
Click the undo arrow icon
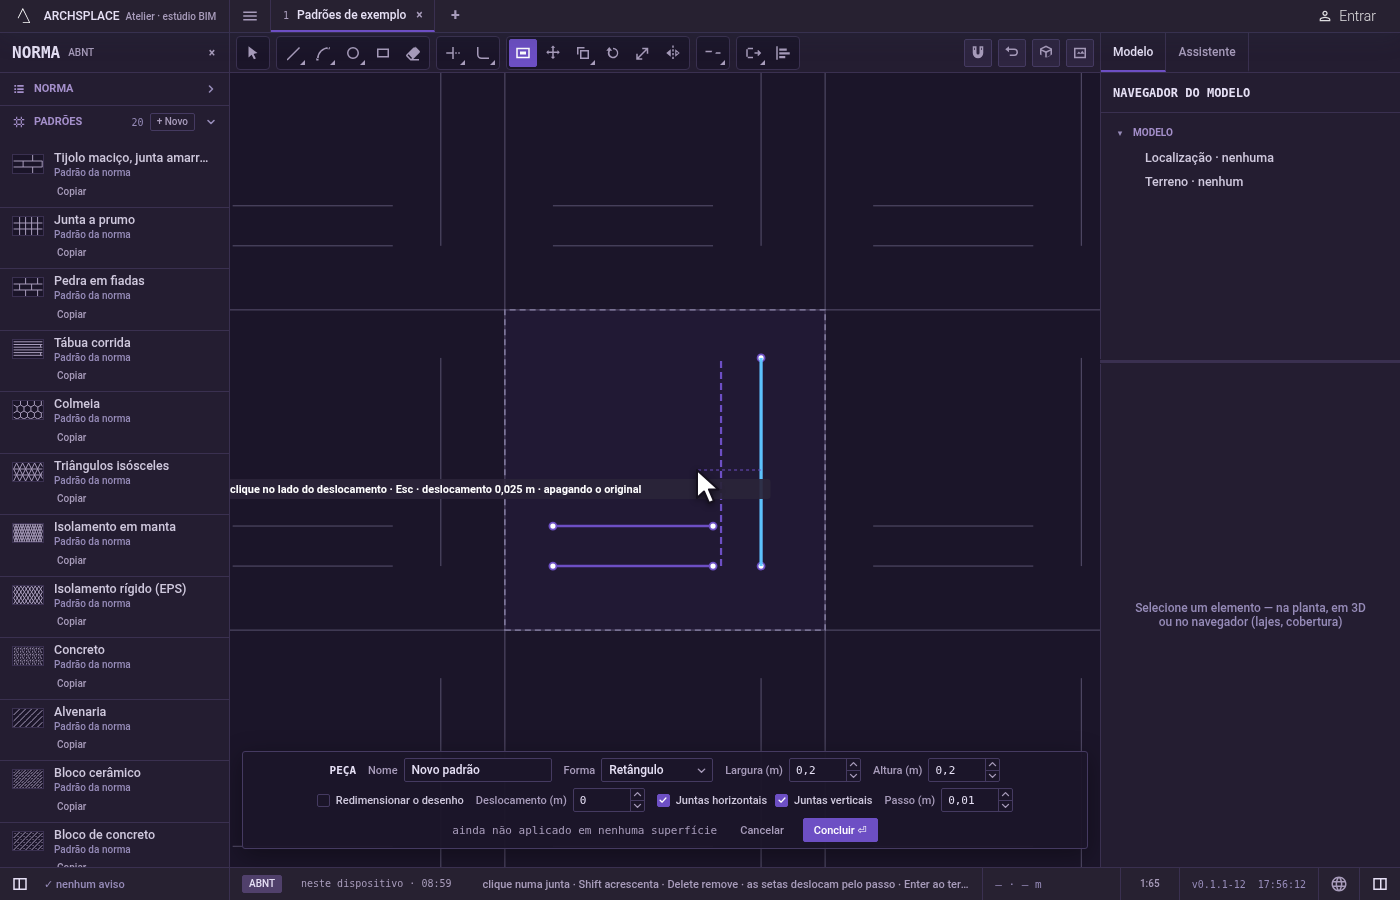[1012, 52]
